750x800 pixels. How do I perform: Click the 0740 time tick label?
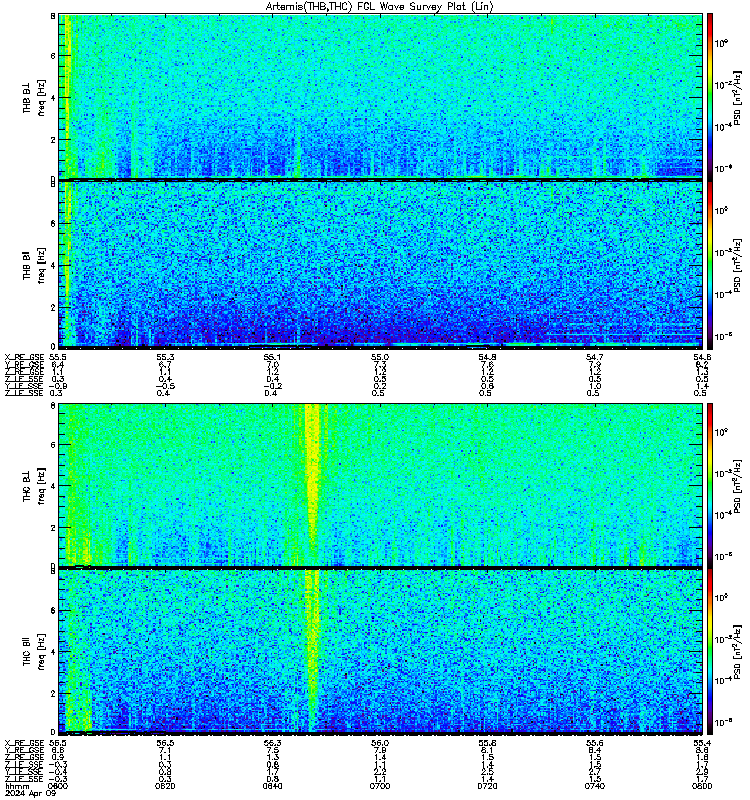594,786
